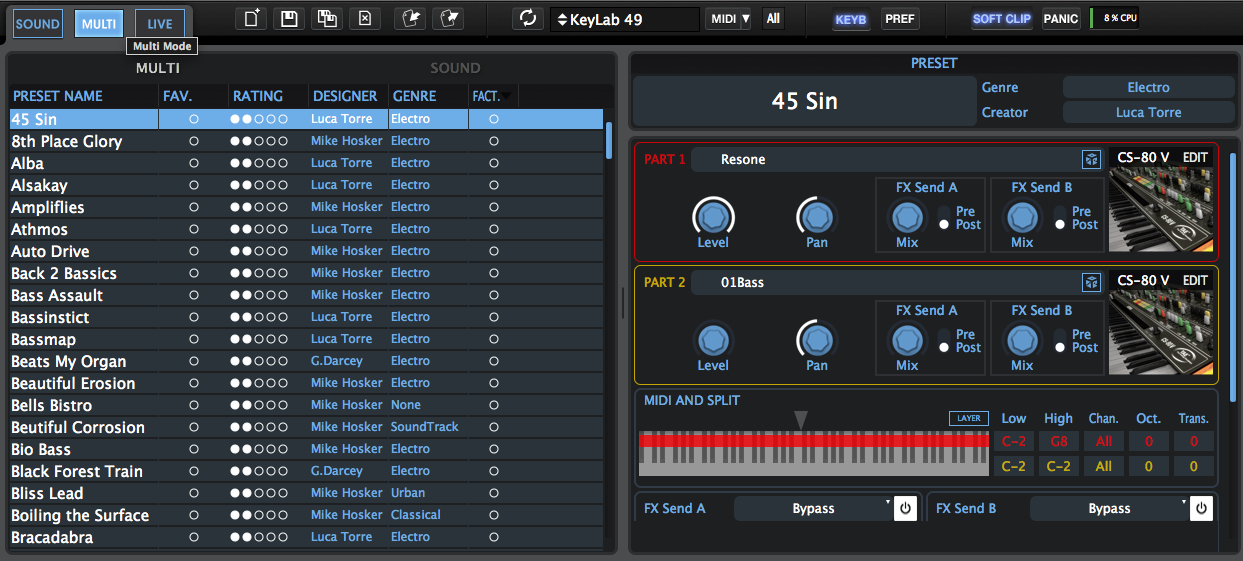Screen dimensions: 1243x561
Task: Click the All MIDI channel button
Action: coord(773,19)
